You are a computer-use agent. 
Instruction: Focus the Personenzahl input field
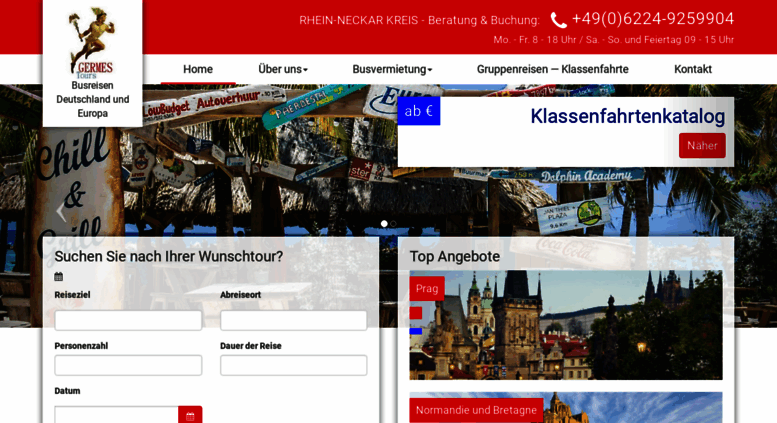point(128,365)
